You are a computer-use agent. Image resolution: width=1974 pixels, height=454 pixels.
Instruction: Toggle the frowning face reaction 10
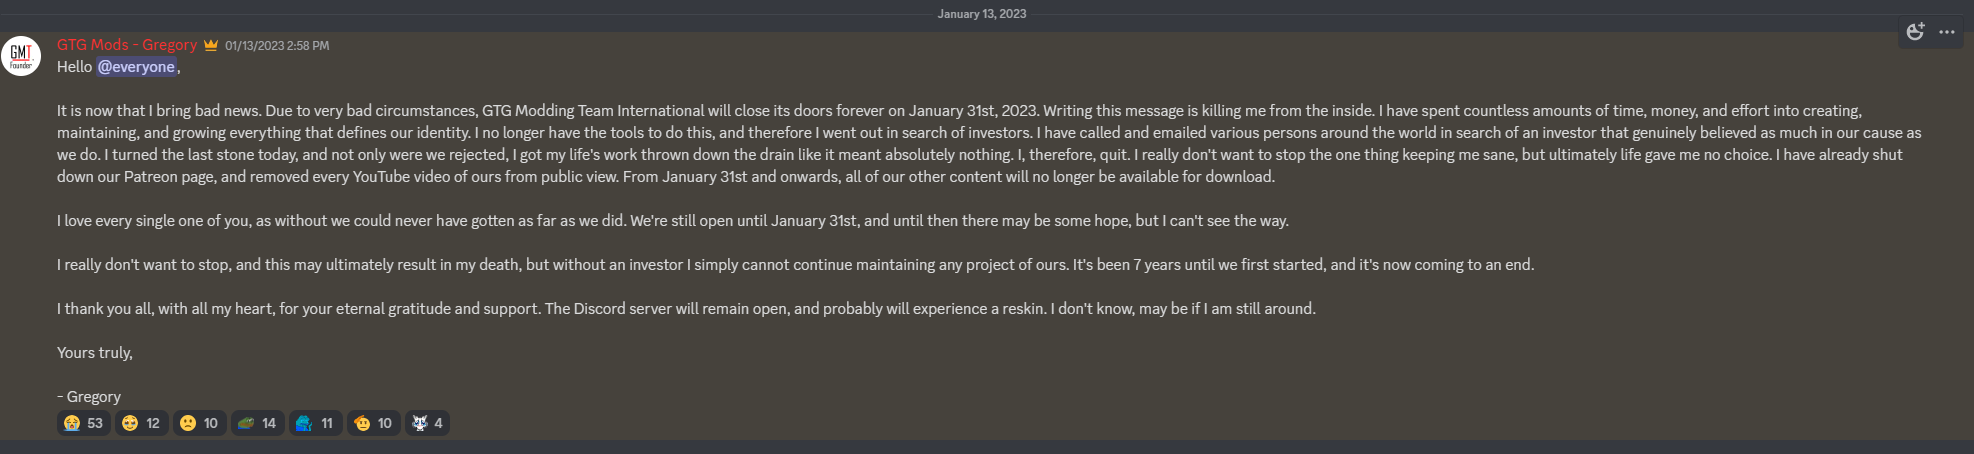coord(199,423)
